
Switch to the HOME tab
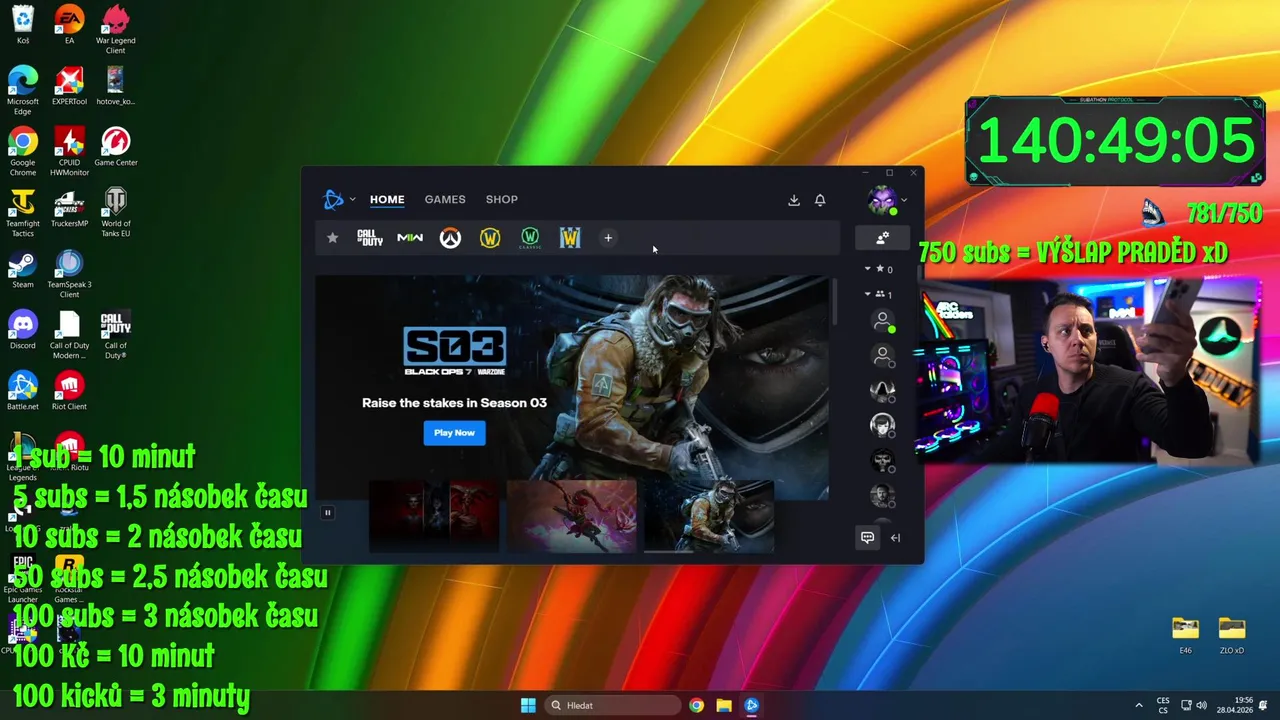[x=387, y=199]
